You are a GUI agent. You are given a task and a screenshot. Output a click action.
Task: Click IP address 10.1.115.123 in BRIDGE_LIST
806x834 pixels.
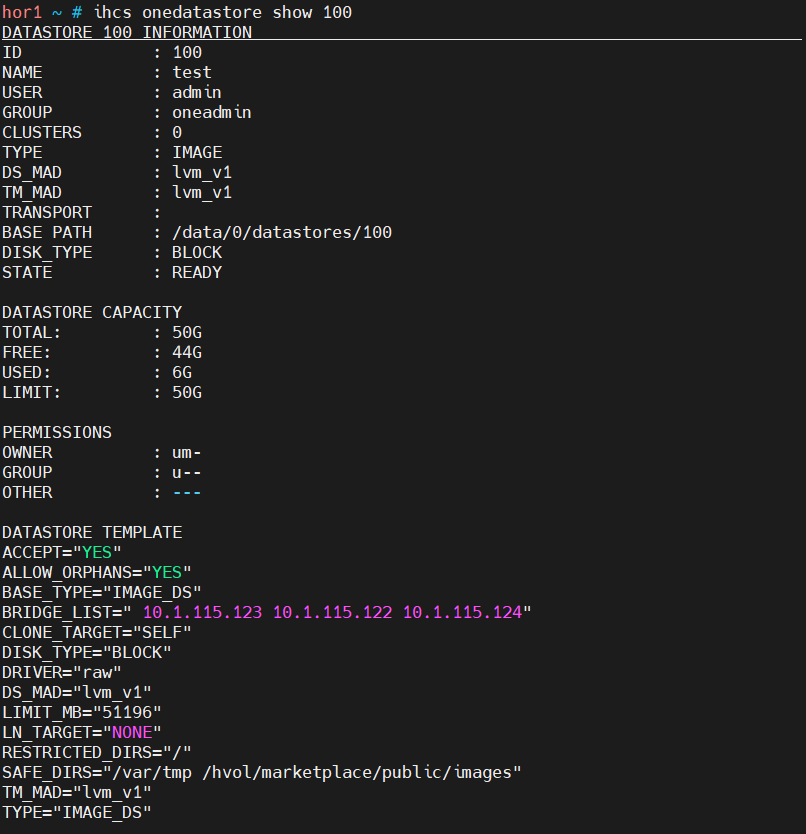point(202,612)
